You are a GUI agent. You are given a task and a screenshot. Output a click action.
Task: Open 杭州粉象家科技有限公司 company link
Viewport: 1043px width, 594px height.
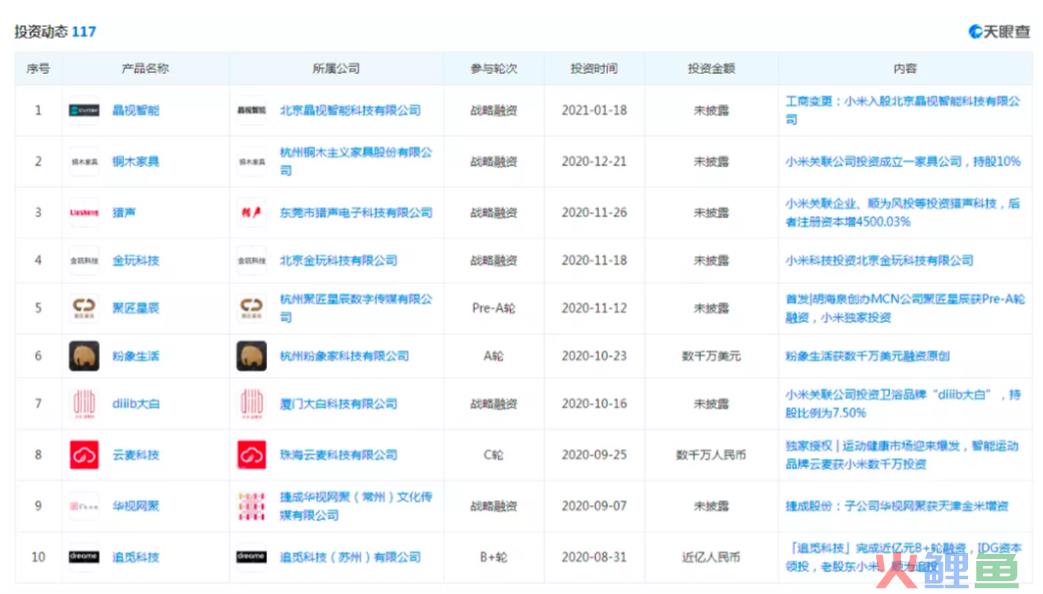345,356
